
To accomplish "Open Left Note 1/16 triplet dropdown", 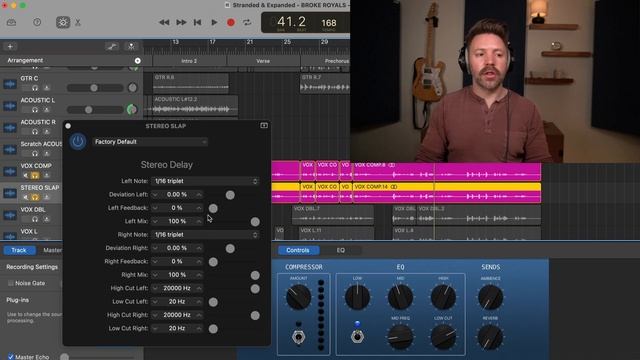I will [x=205, y=181].
